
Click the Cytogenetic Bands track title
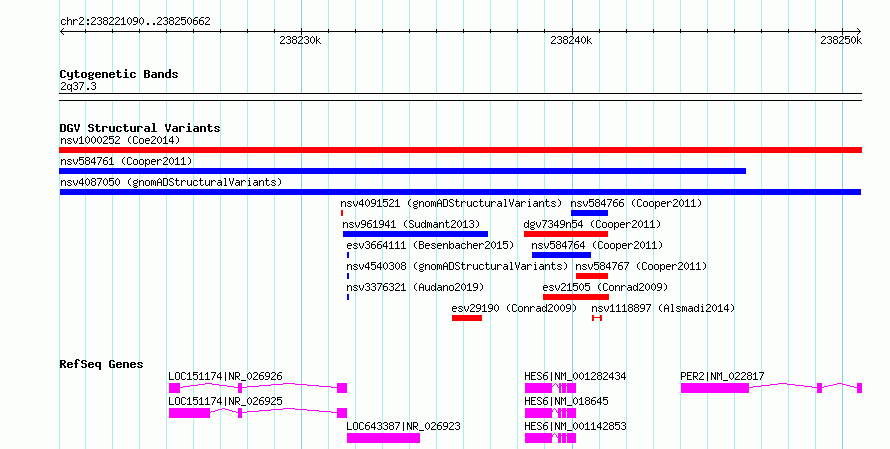click(x=119, y=74)
